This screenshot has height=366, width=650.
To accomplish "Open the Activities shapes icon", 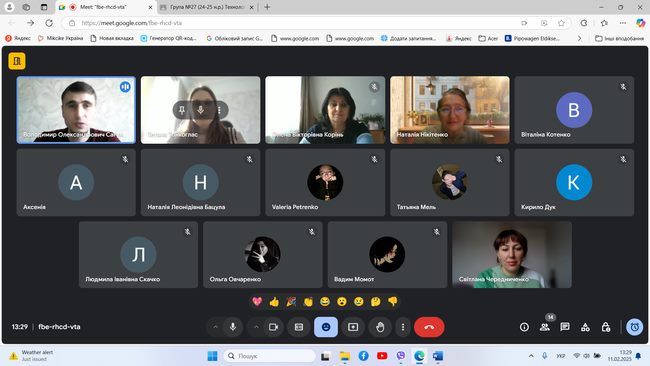I will [585, 327].
